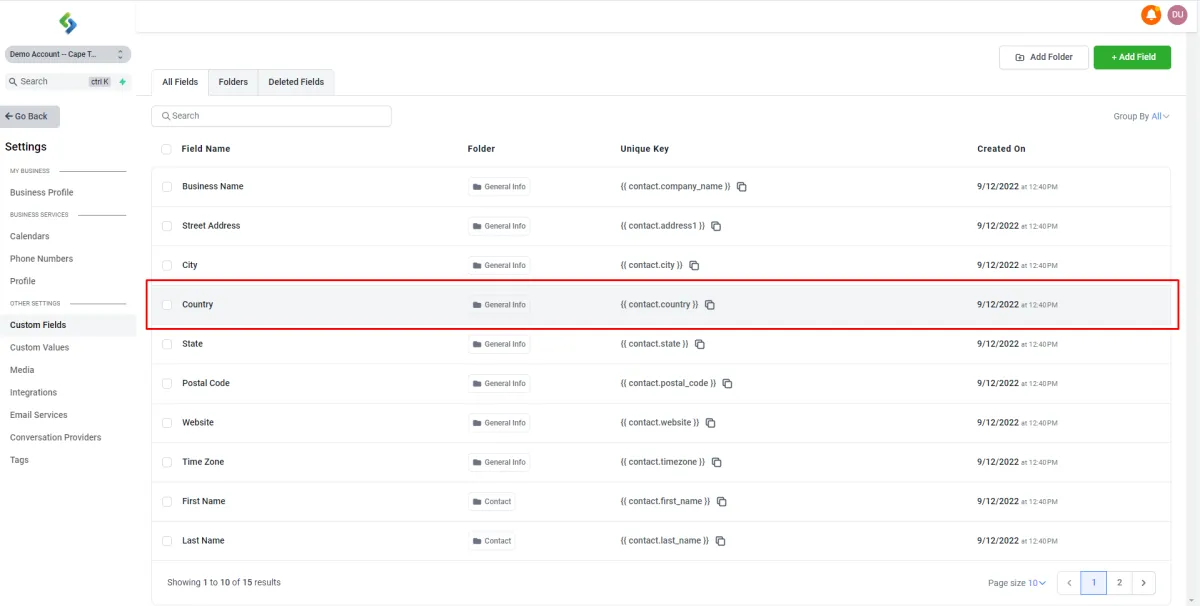Open Business Profile settings
This screenshot has width=1200, height=606.
pos(42,193)
